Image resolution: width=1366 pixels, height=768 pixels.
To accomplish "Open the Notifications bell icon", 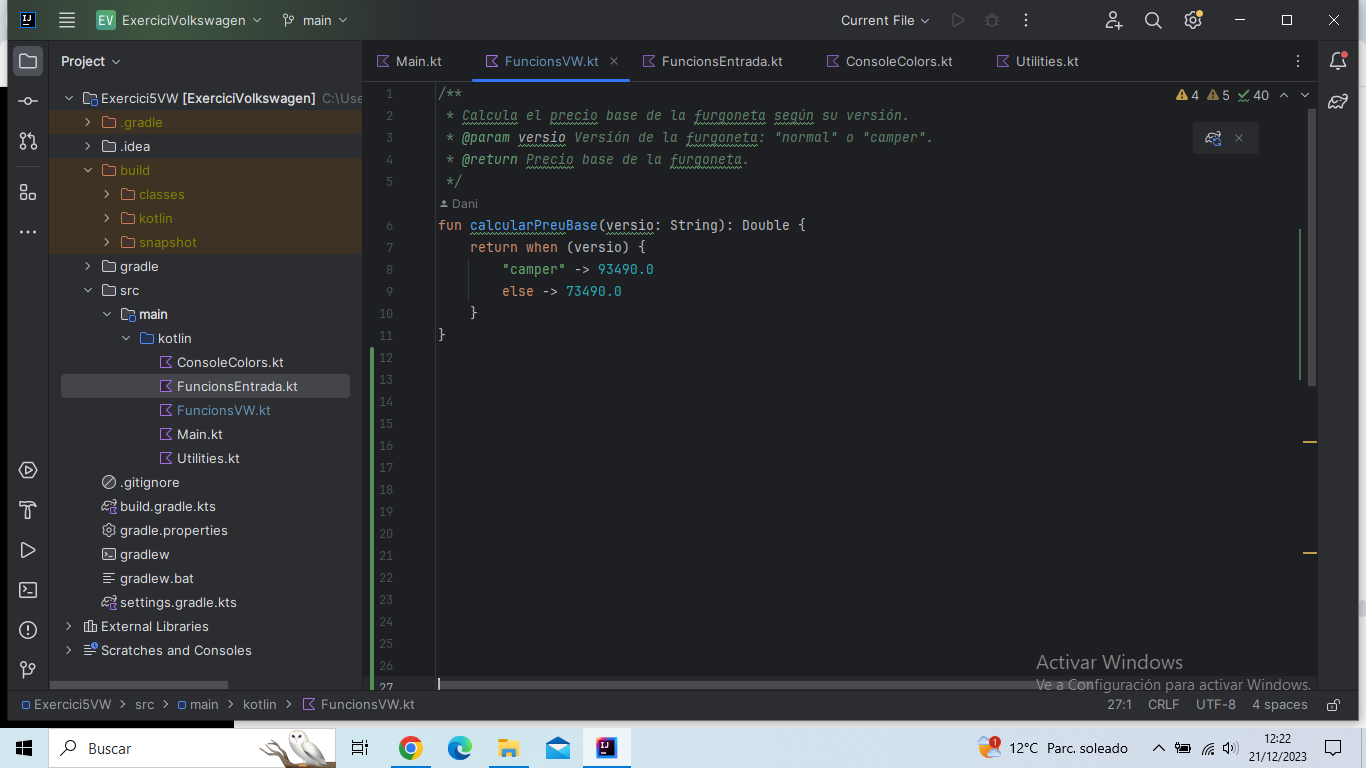I will coord(1338,61).
